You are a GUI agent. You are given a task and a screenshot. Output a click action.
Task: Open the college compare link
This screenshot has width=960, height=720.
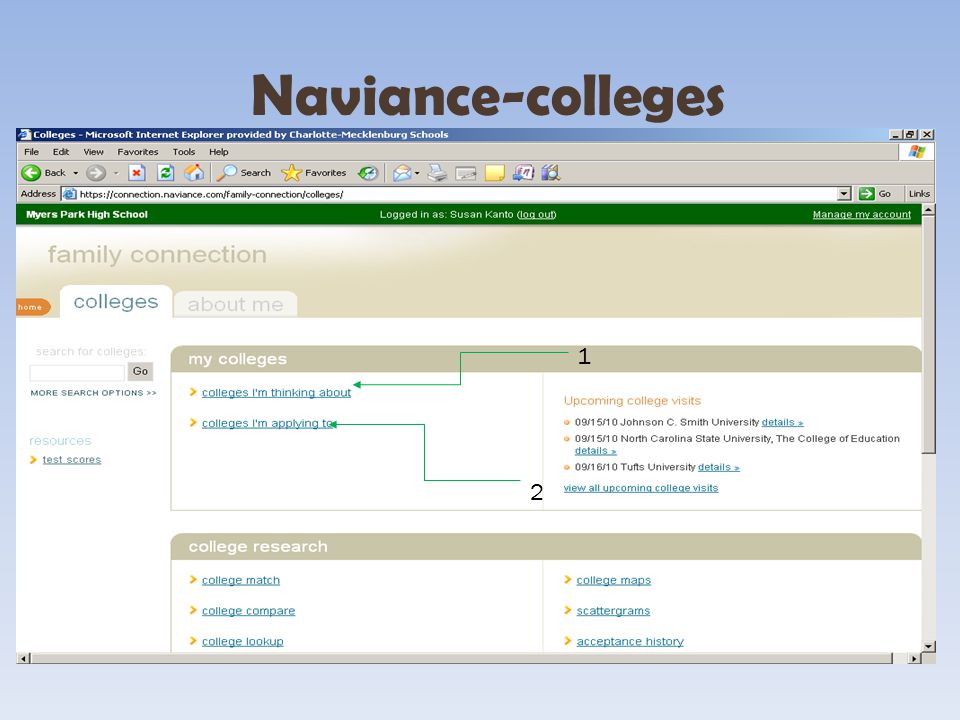249,610
